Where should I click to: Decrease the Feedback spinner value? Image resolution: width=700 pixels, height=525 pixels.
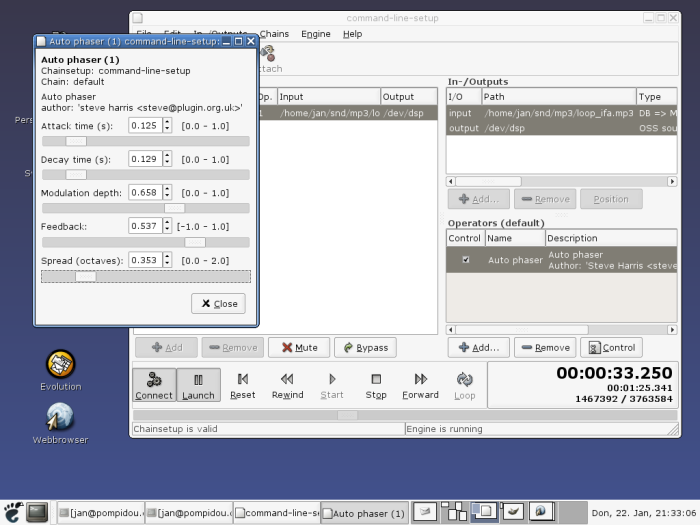tap(167, 230)
